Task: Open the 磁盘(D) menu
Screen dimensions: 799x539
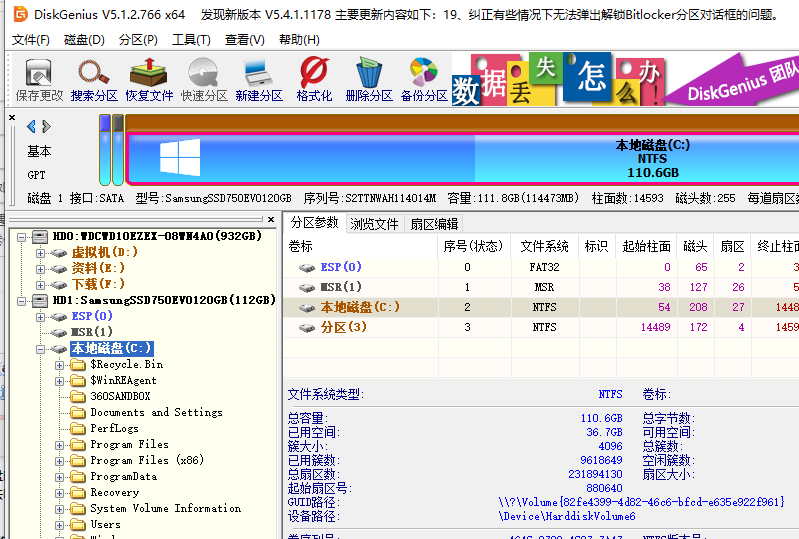Action: 84,40
